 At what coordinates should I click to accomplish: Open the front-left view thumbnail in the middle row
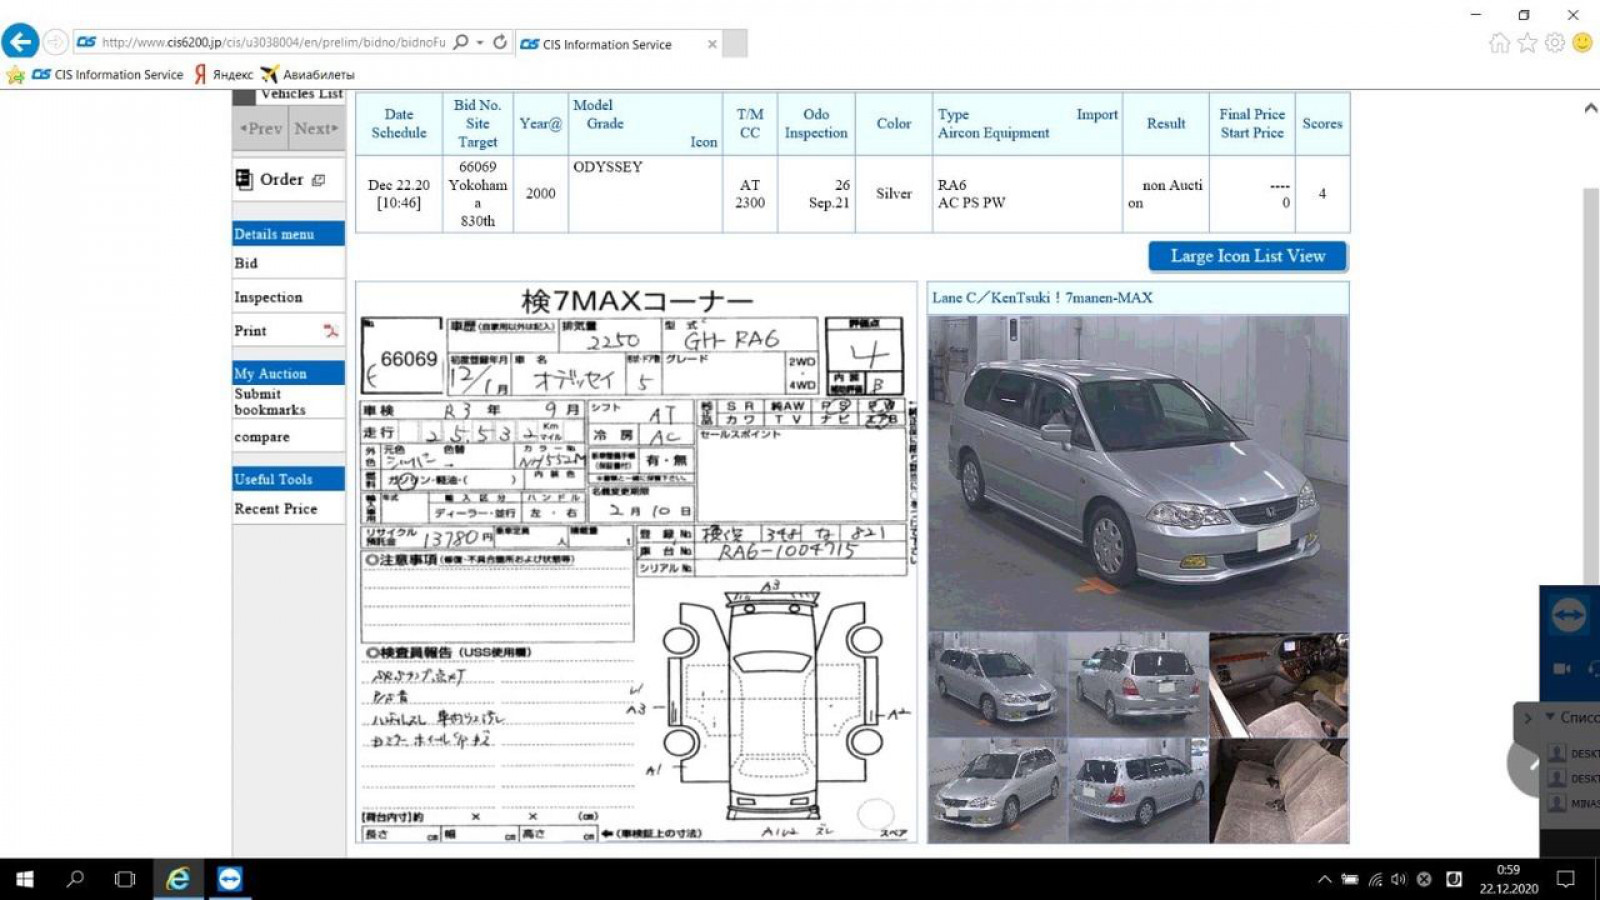997,684
